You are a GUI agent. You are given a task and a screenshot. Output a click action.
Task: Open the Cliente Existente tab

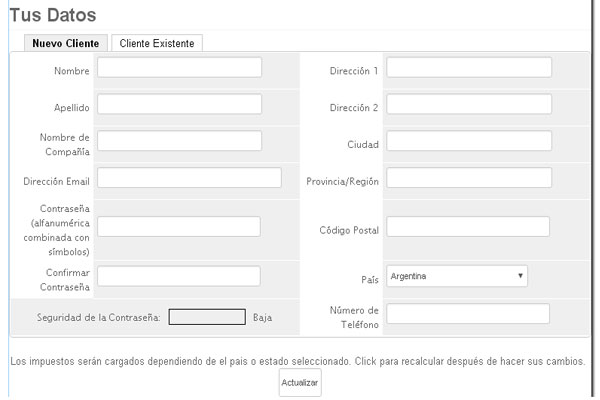coord(157,43)
